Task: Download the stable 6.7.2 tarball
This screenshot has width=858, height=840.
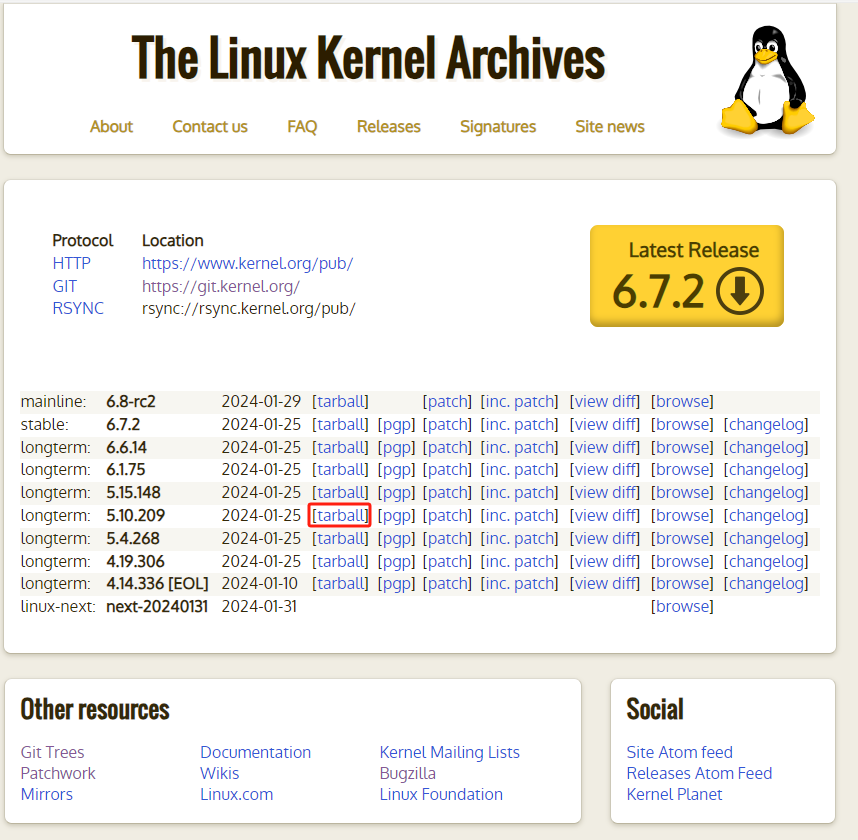Action: point(340,425)
